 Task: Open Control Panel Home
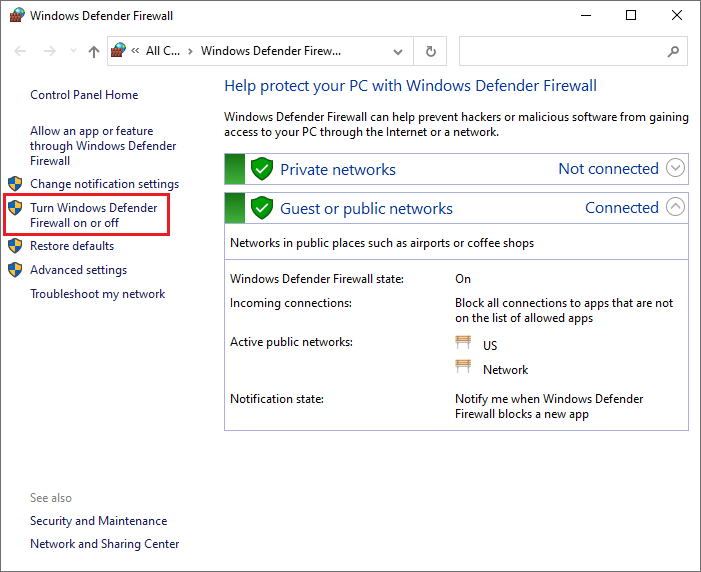click(x=84, y=95)
